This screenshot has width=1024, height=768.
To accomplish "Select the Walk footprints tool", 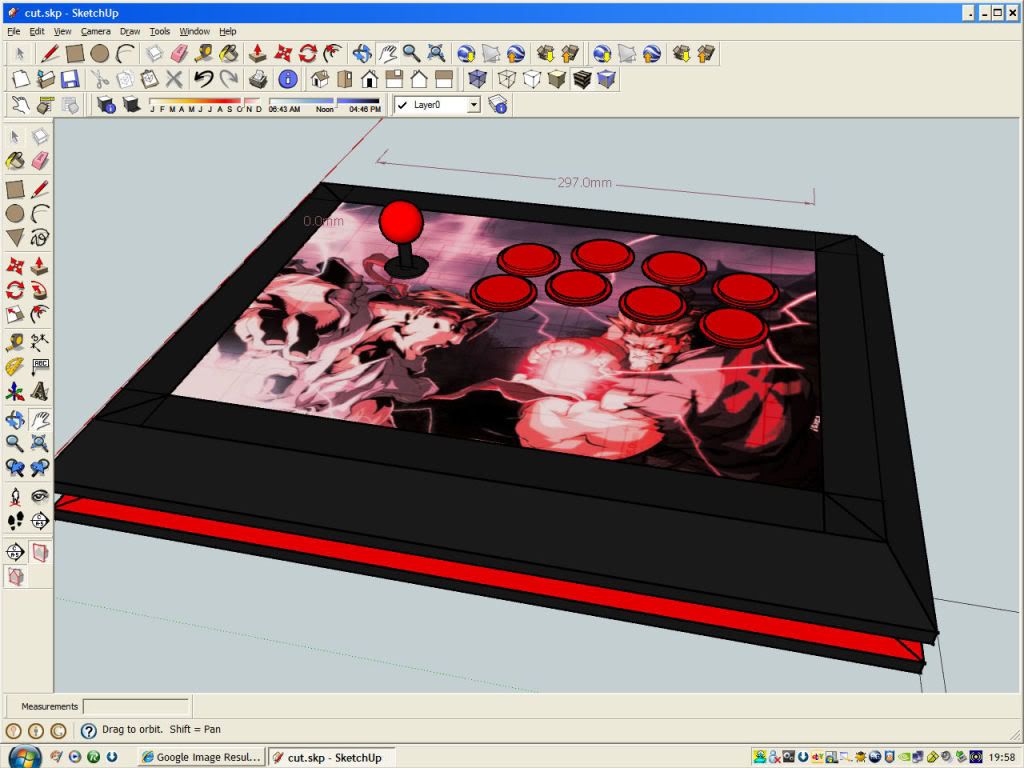I will coord(15,520).
